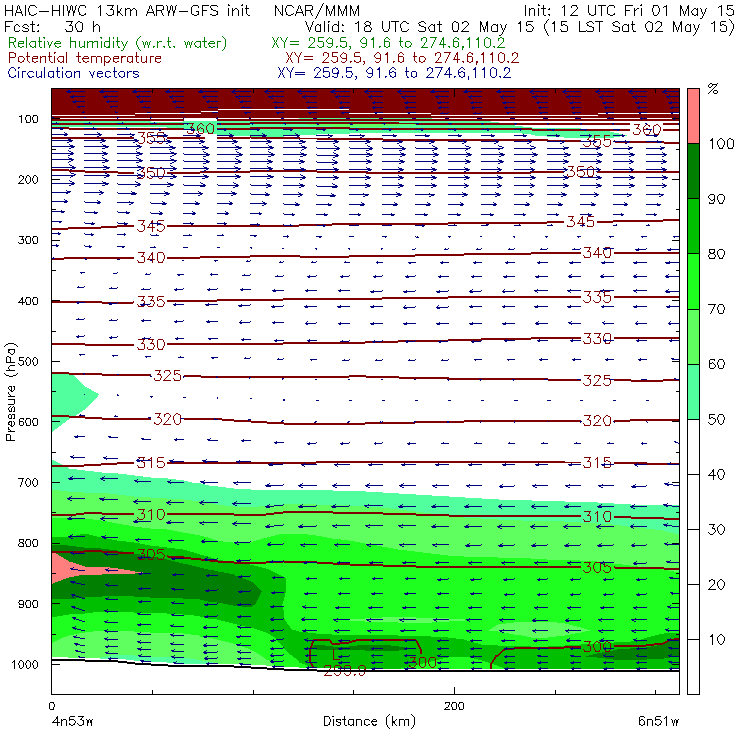Click the blue XY coordinates text line
The width and height of the screenshot is (740, 740).
pos(394,73)
